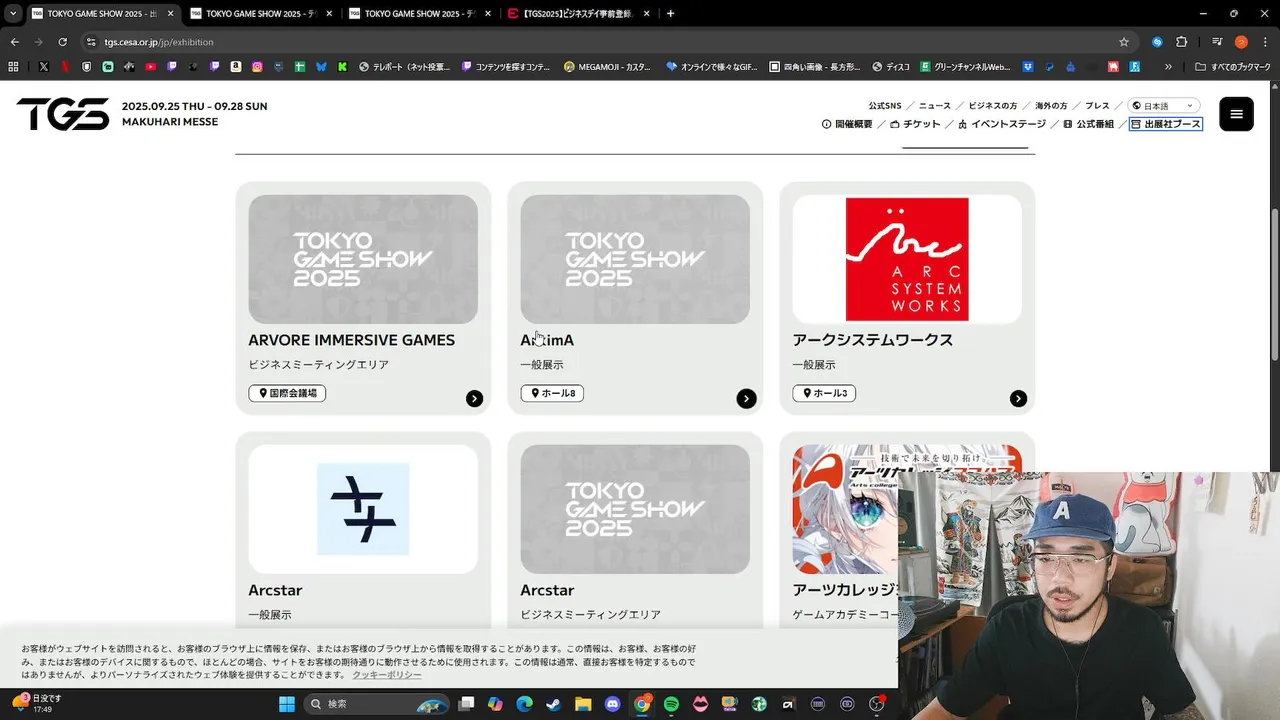Open the Instagram bookmark
This screenshot has height=720, width=1280.
point(257,67)
